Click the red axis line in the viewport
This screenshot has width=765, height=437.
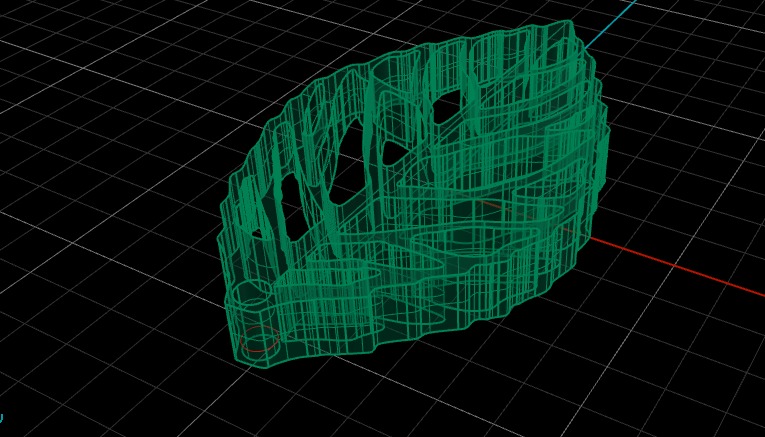(x=678, y=267)
